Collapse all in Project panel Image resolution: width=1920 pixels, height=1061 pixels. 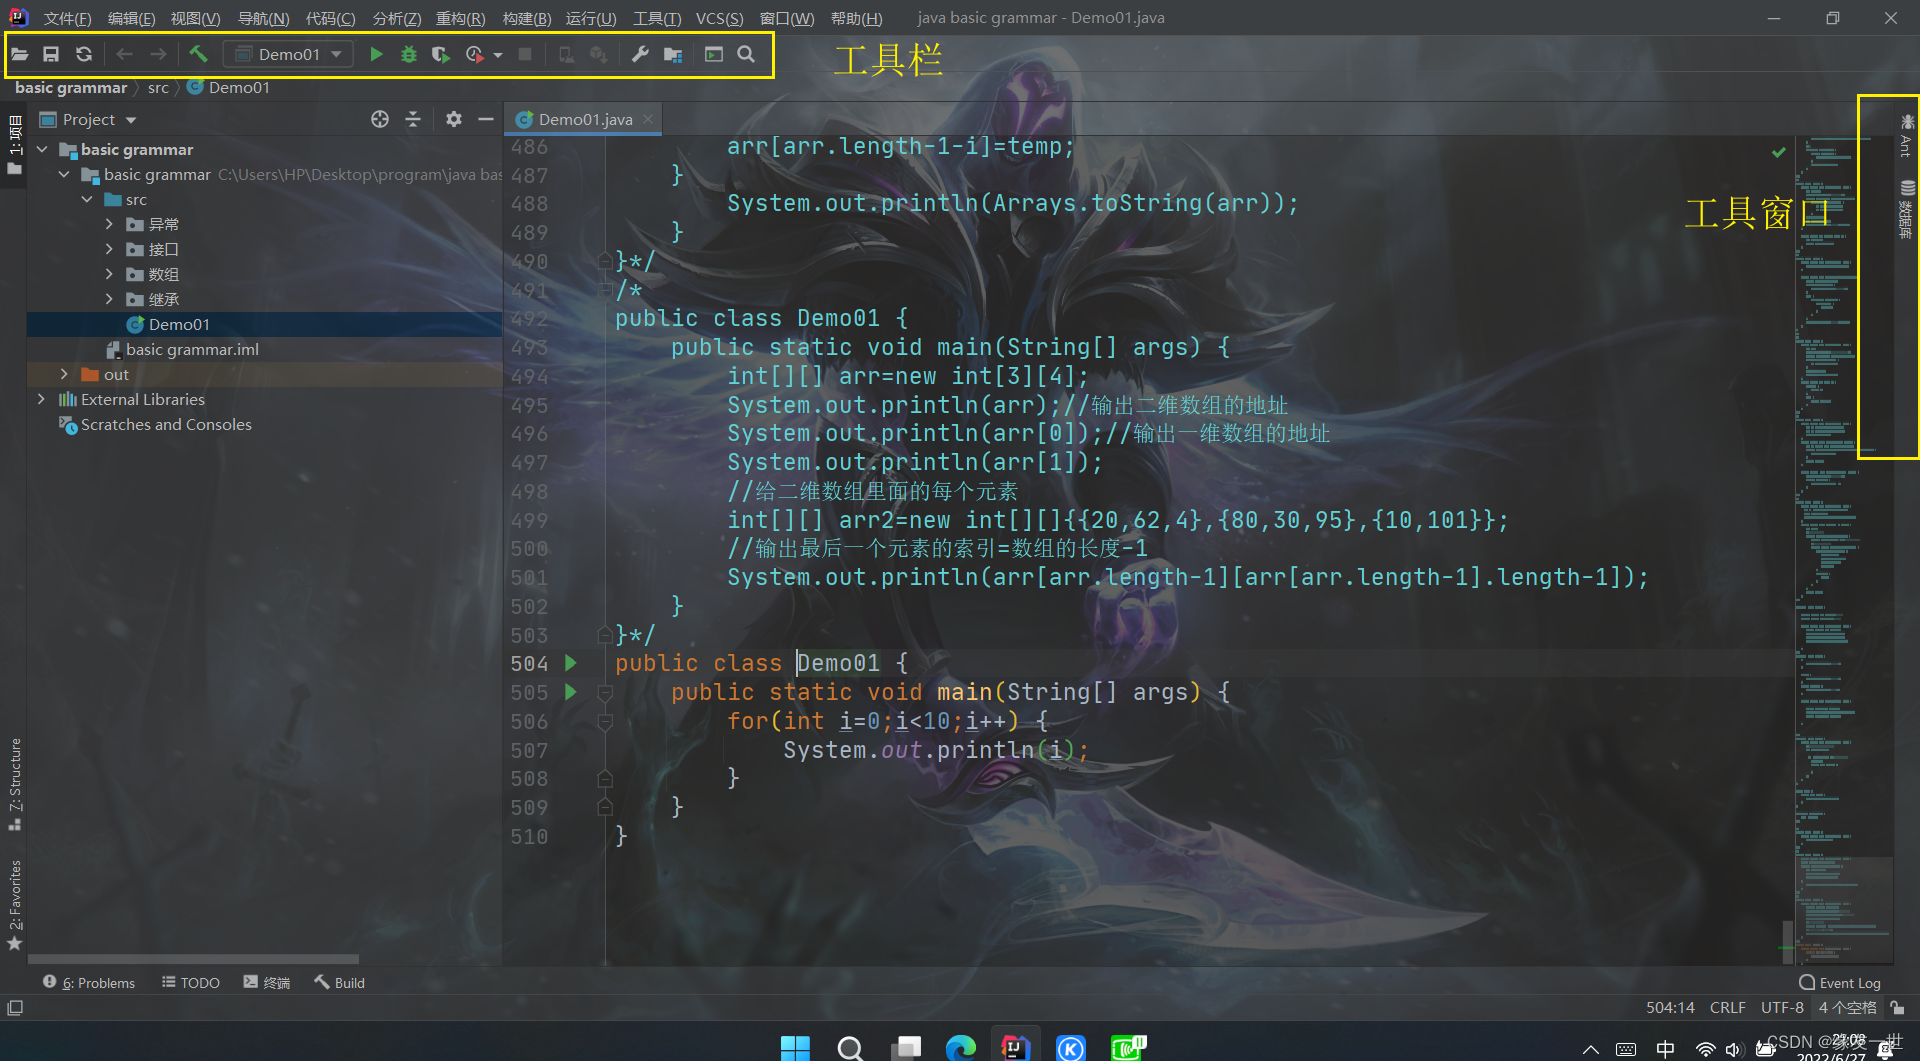coord(413,119)
